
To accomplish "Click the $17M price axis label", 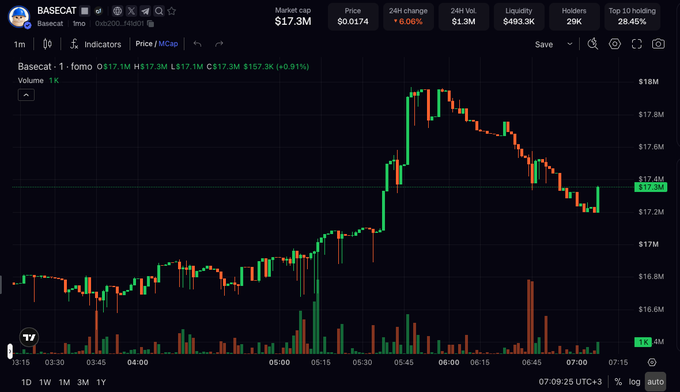I will point(648,245).
